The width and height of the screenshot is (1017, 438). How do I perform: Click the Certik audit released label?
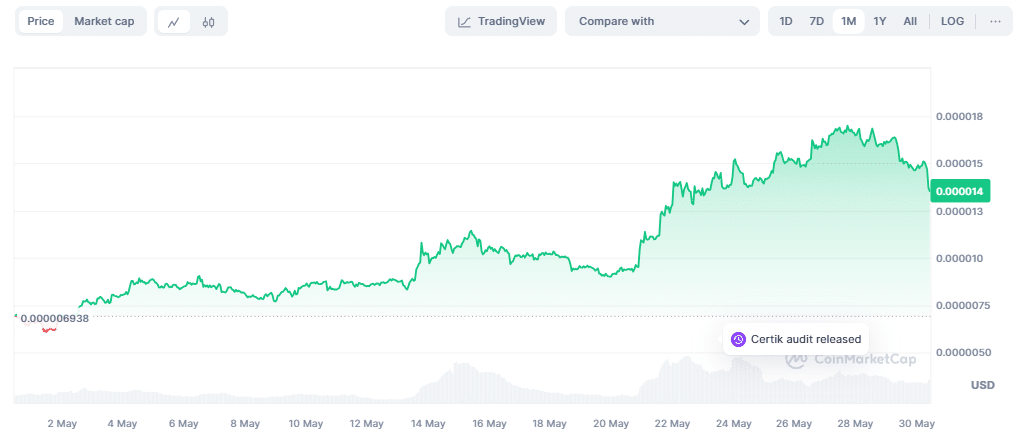pyautogui.click(x=805, y=339)
